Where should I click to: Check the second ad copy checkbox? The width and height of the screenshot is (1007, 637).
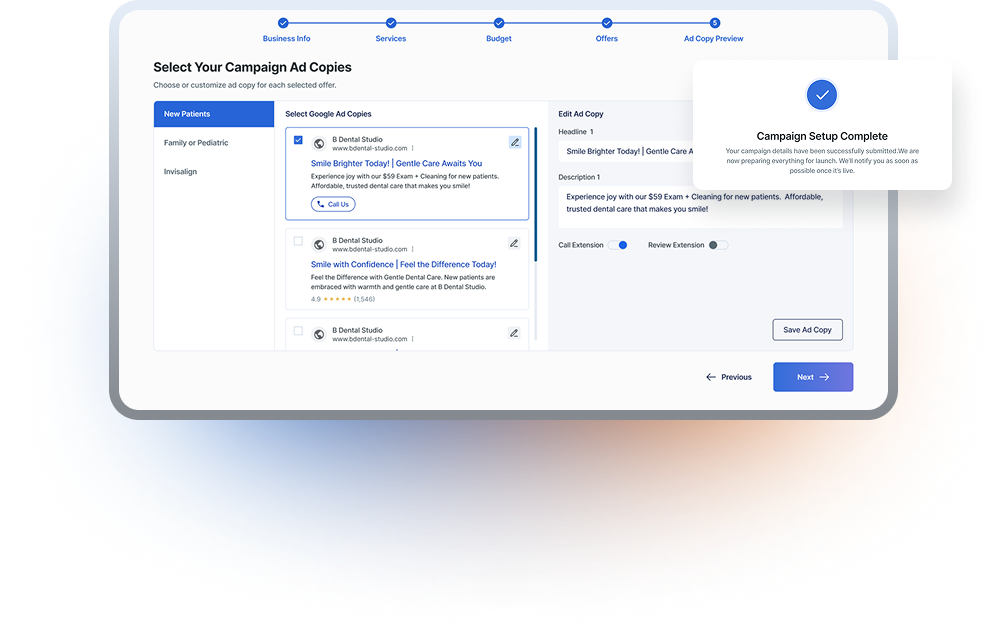pos(298,241)
